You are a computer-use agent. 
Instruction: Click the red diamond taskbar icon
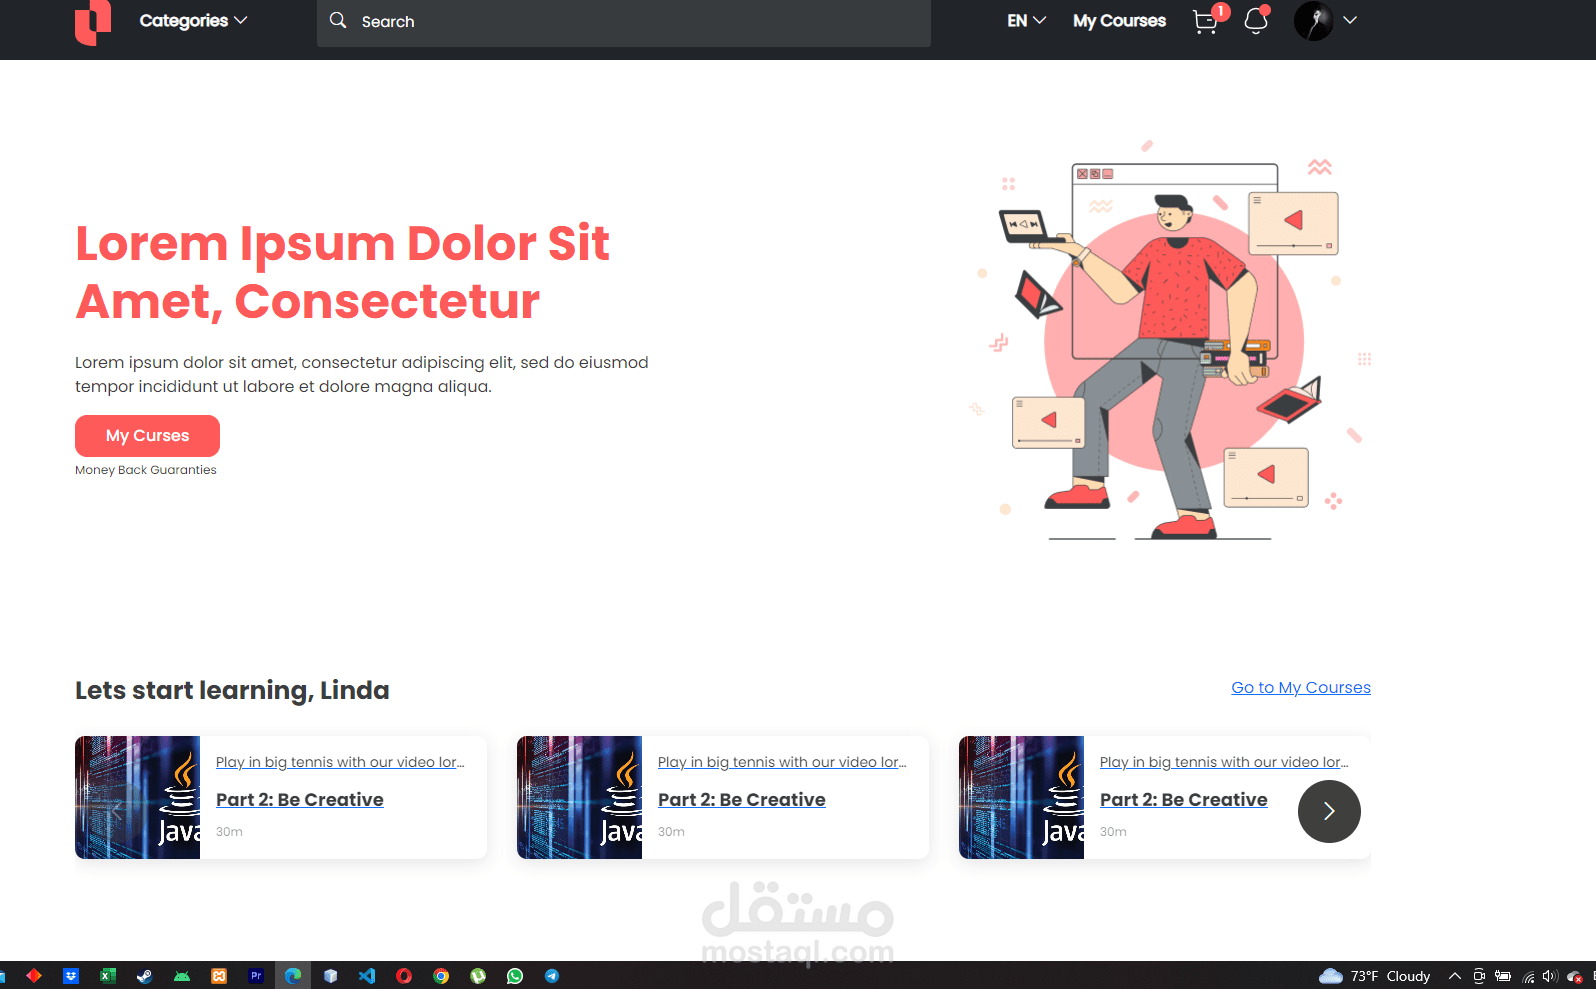pos(34,976)
